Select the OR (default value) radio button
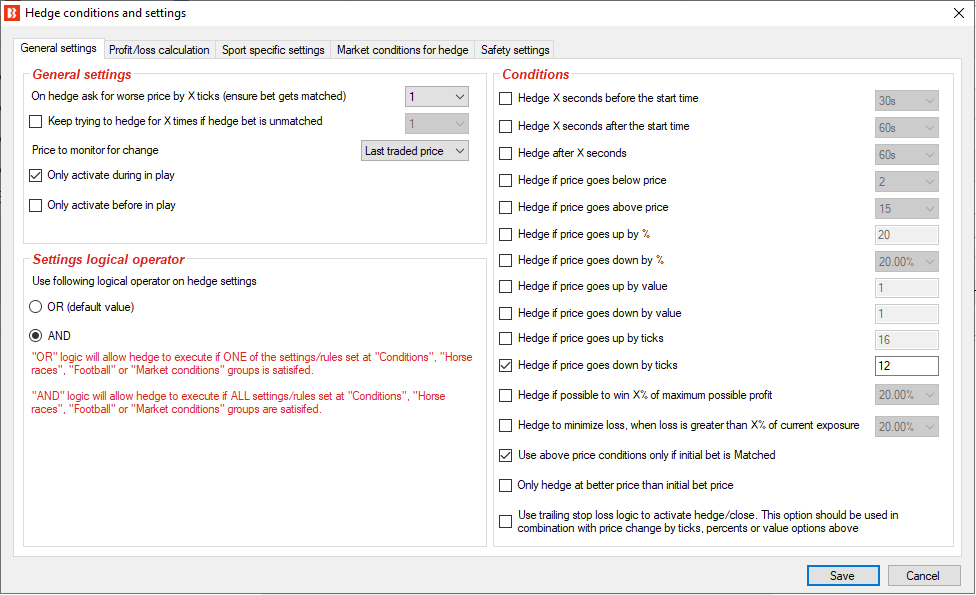976x595 pixels. coord(35,307)
